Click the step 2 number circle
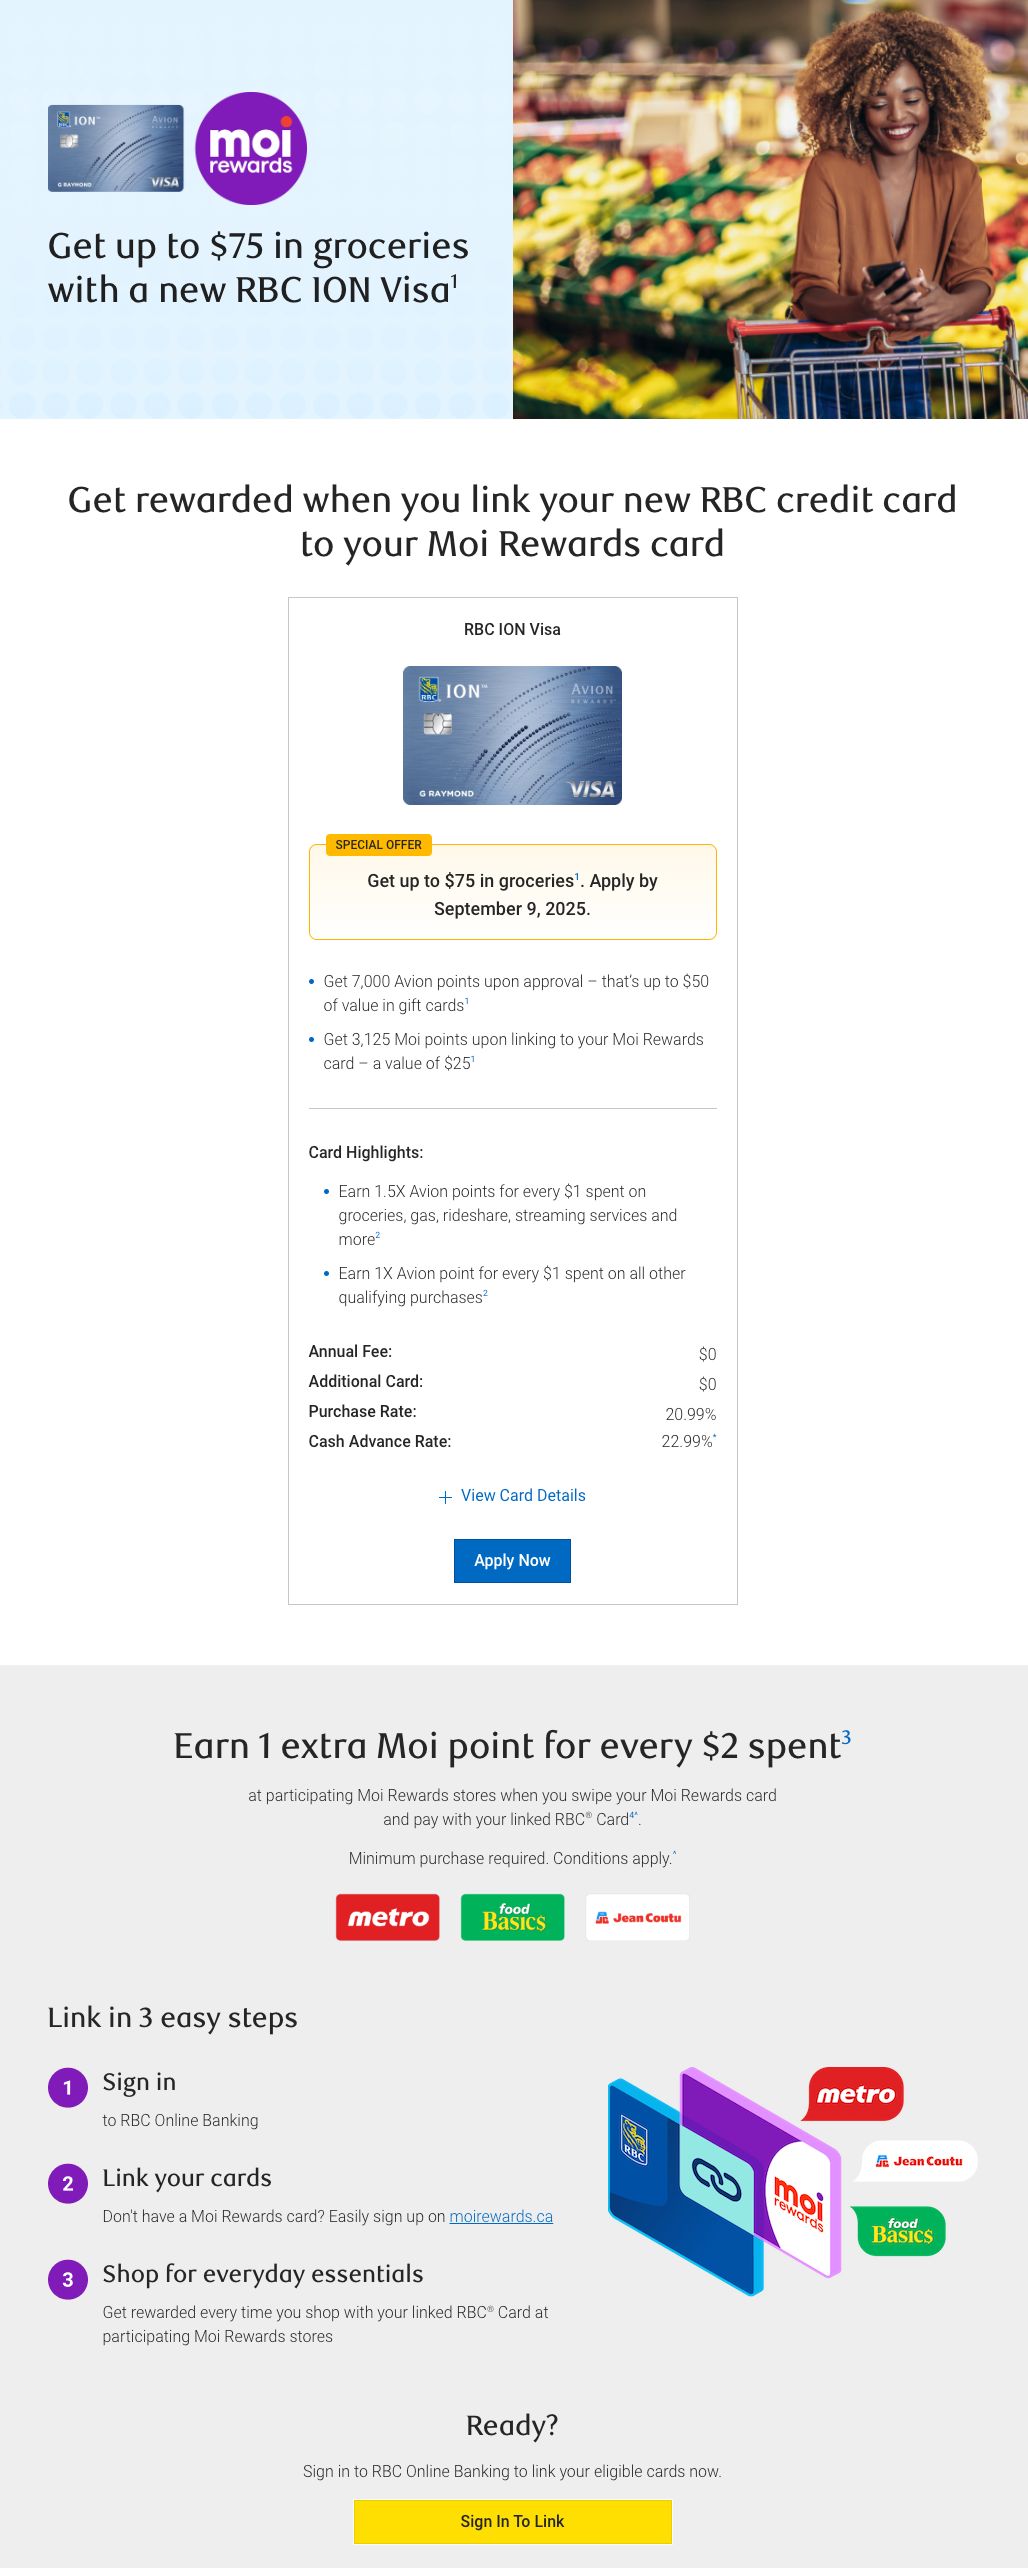The width and height of the screenshot is (1028, 2568). click(x=68, y=2184)
